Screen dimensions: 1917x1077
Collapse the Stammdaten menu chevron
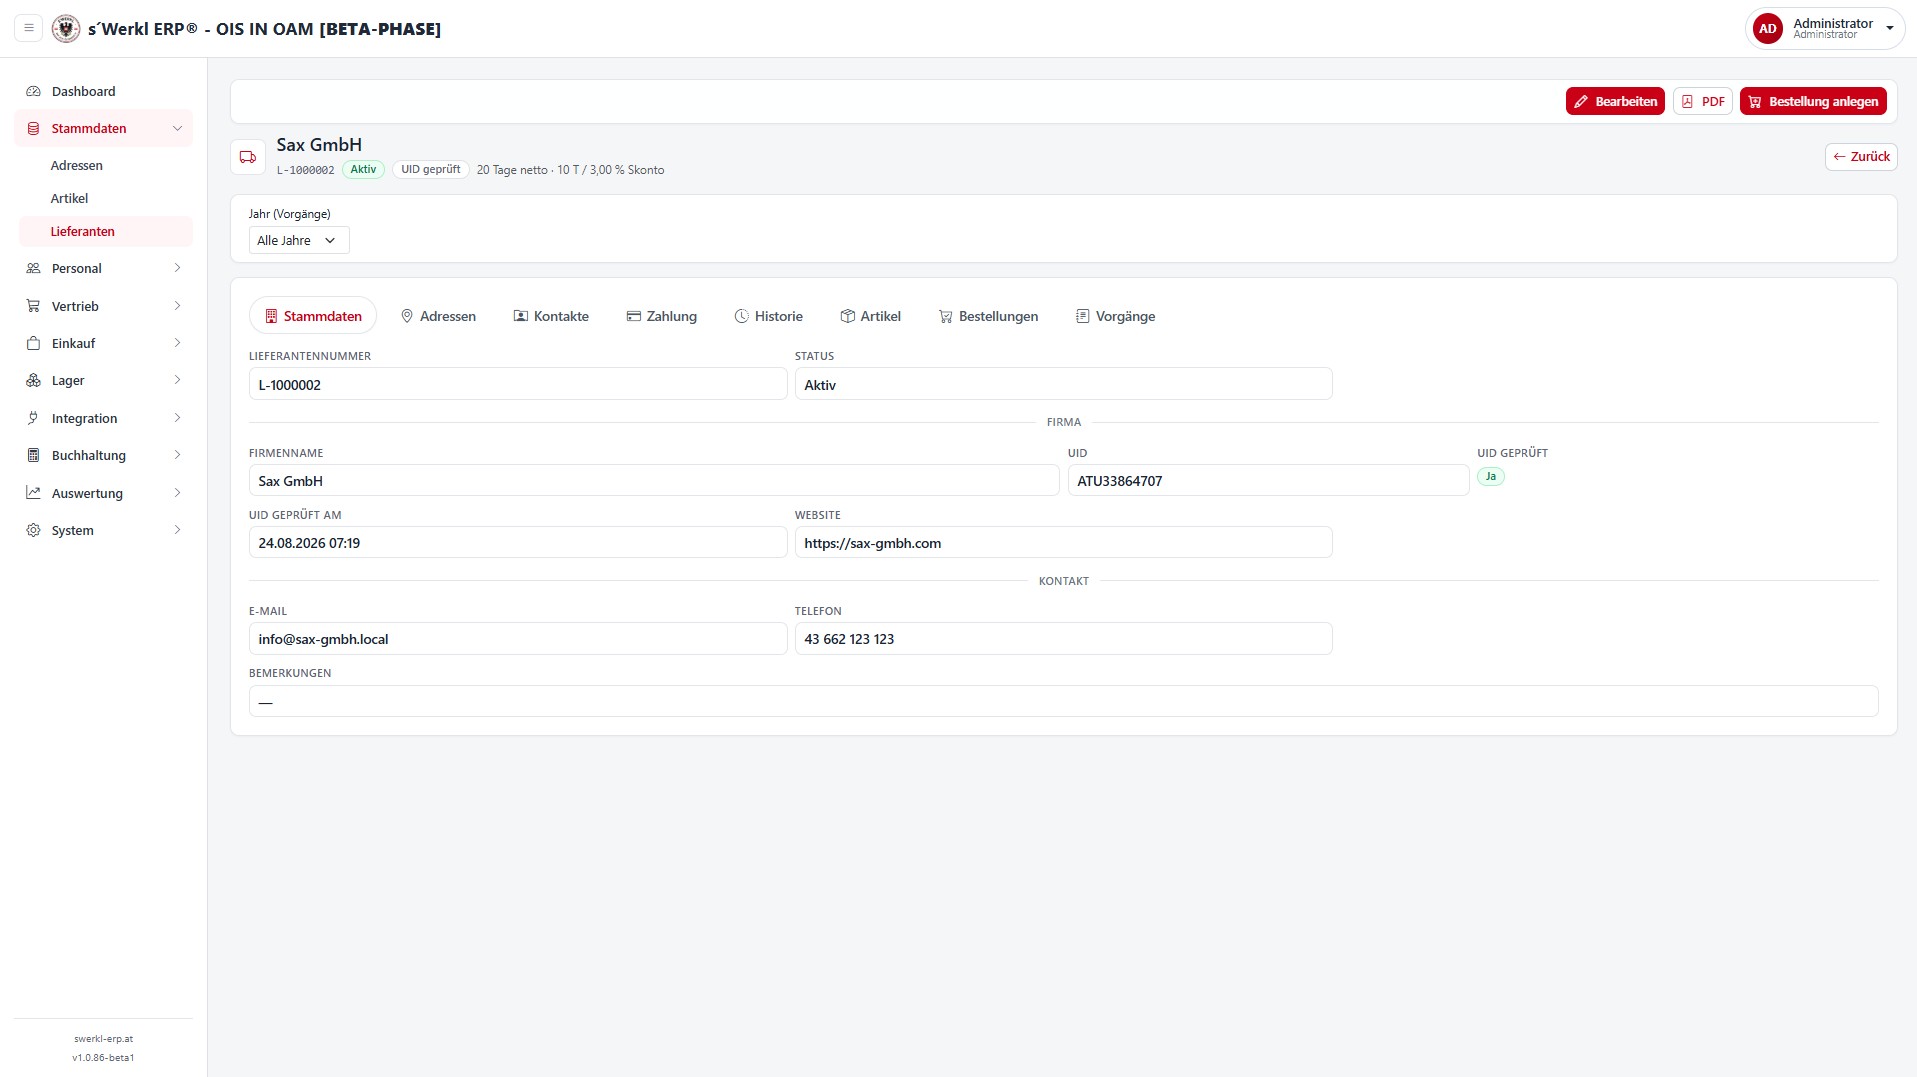point(177,128)
